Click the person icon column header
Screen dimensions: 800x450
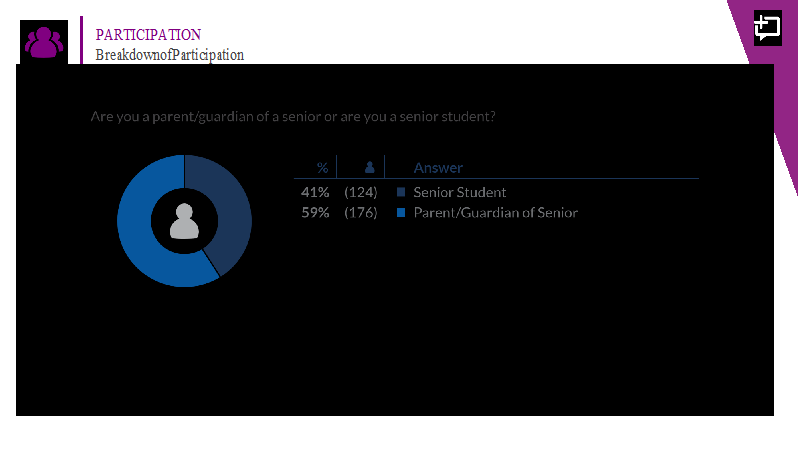pyautogui.click(x=370, y=167)
